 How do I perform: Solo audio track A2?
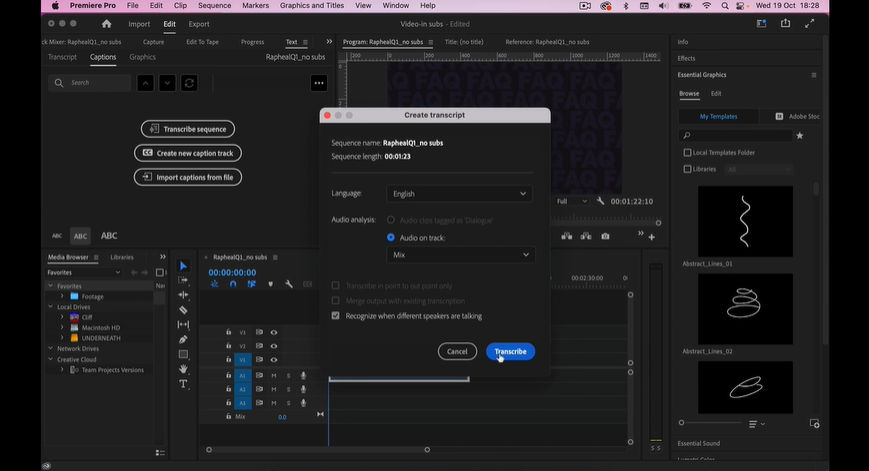point(288,389)
